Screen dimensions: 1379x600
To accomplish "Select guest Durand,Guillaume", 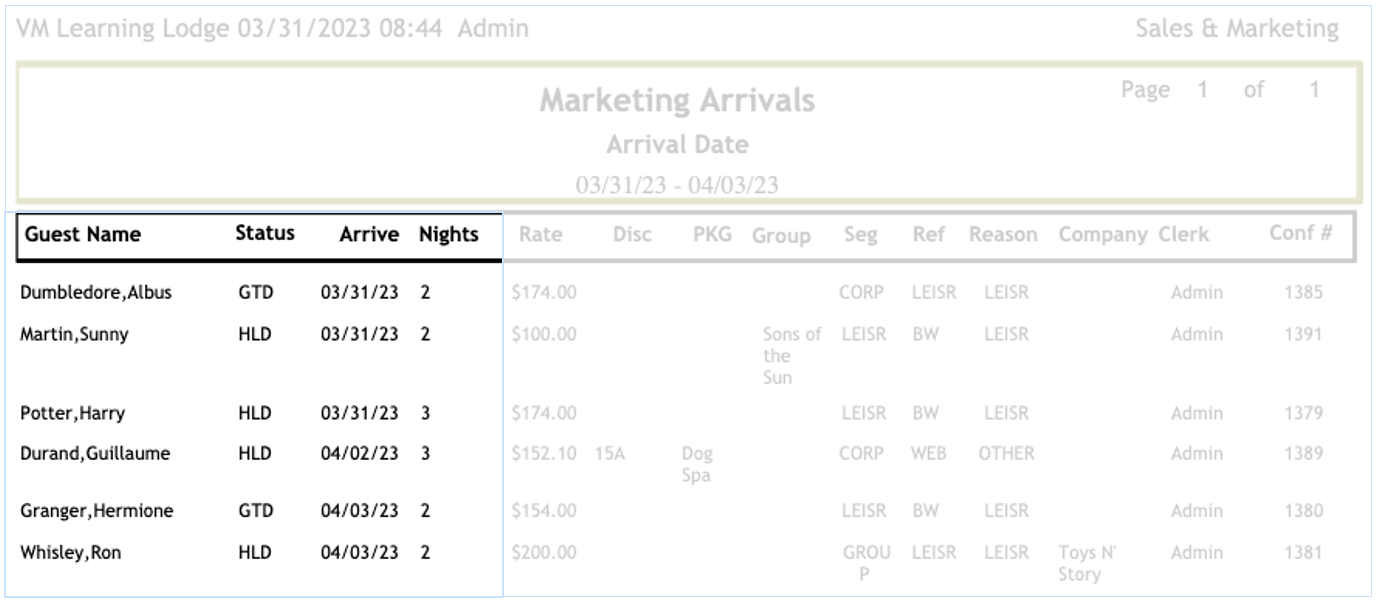I will pos(95,453).
